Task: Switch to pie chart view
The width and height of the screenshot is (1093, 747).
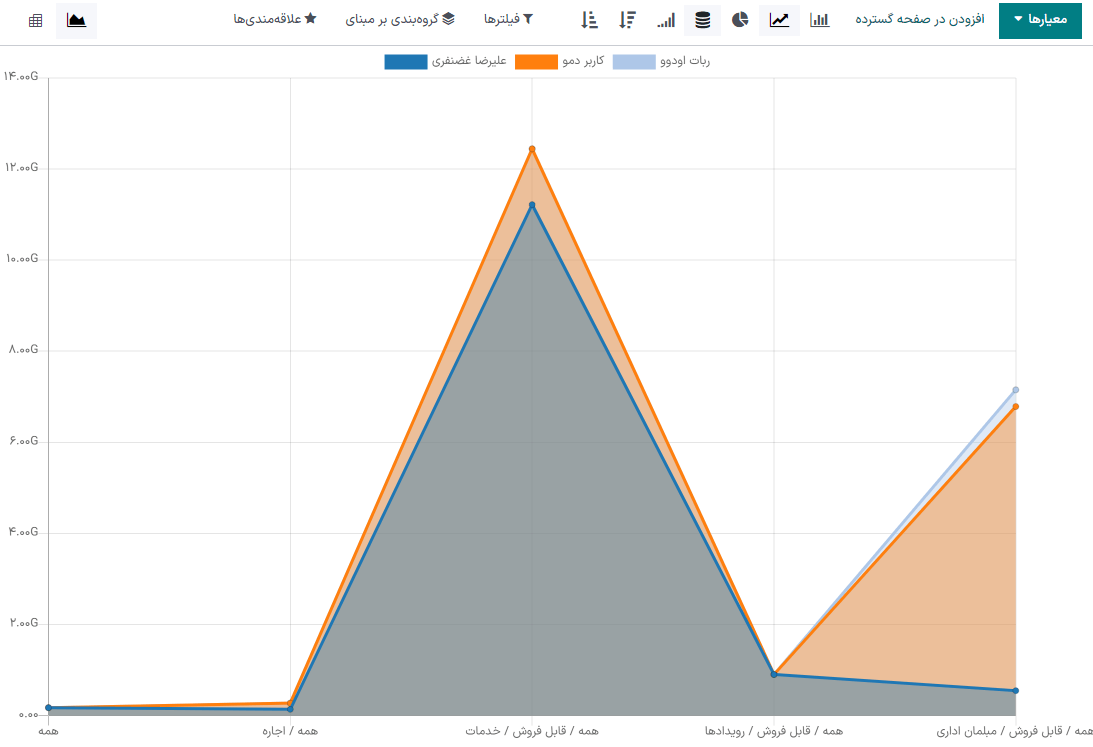Action: click(740, 20)
